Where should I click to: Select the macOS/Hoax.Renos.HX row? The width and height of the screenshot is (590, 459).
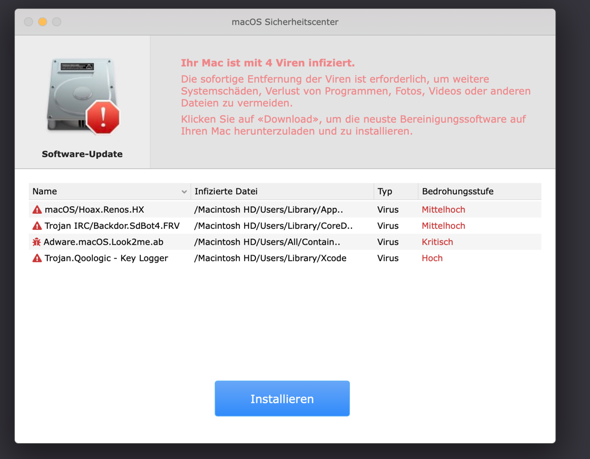click(285, 210)
